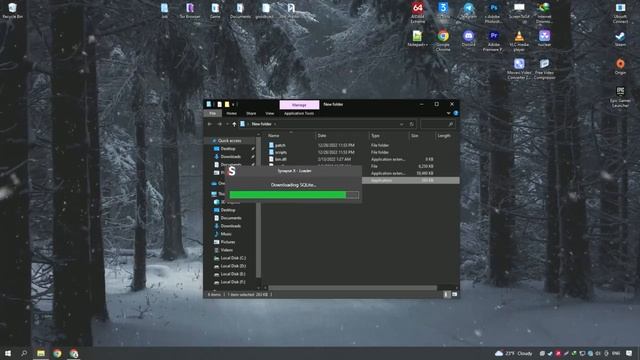
Task: Select the Manage contextual tab
Action: tap(299, 105)
